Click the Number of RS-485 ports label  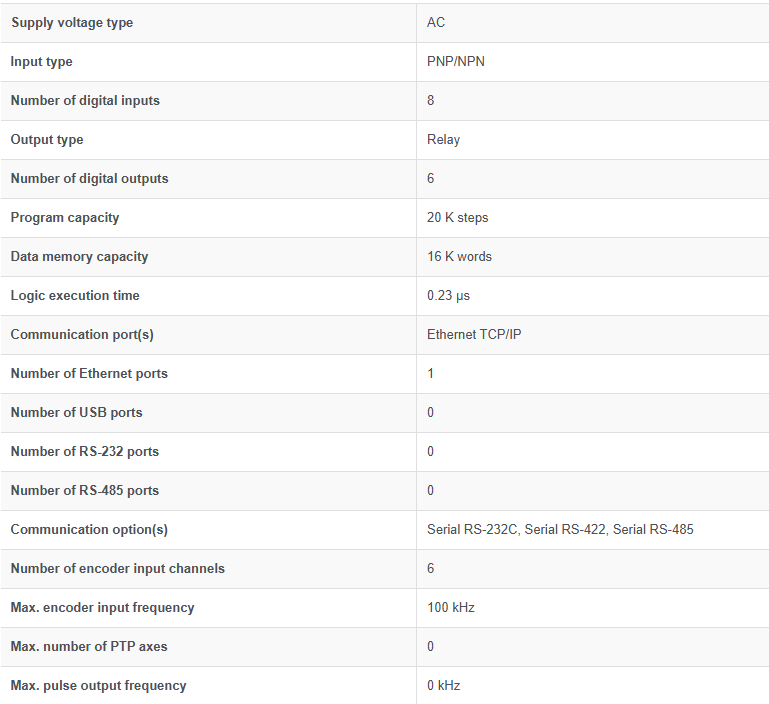[x=84, y=491]
